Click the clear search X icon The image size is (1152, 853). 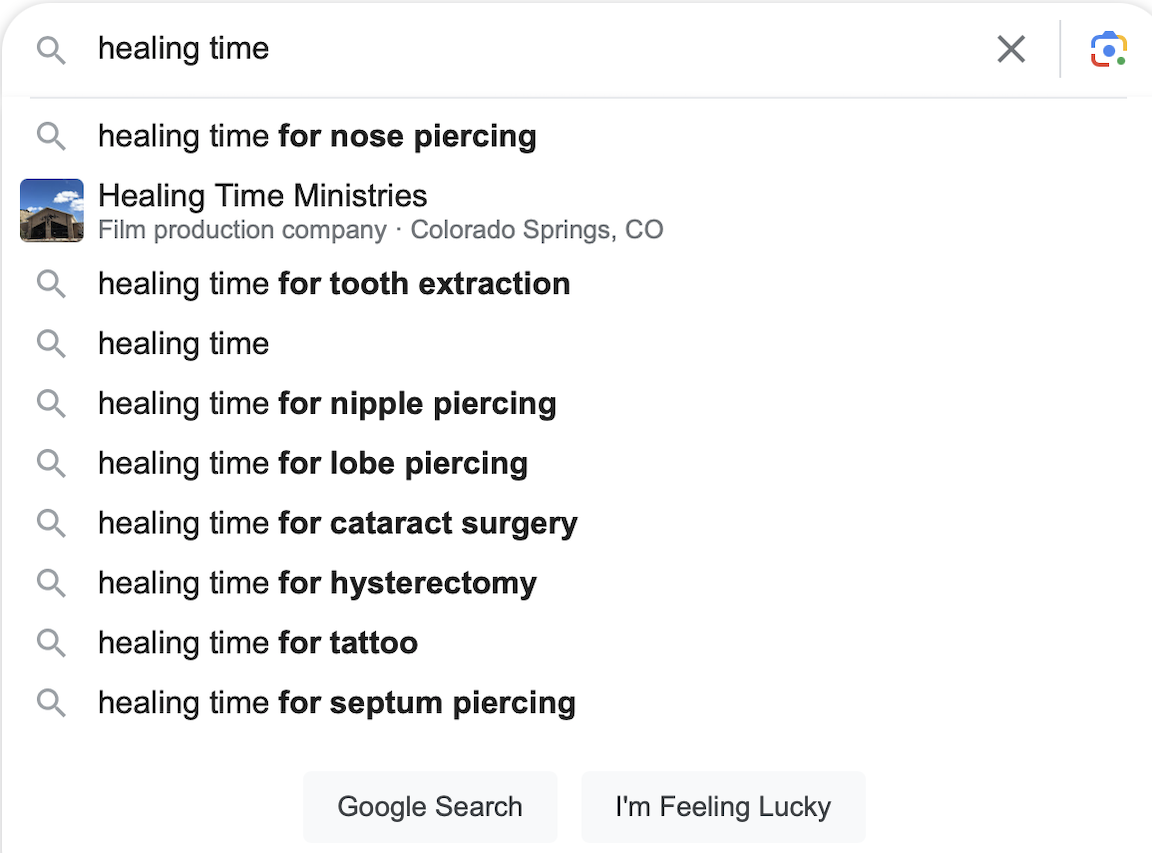(x=1011, y=49)
